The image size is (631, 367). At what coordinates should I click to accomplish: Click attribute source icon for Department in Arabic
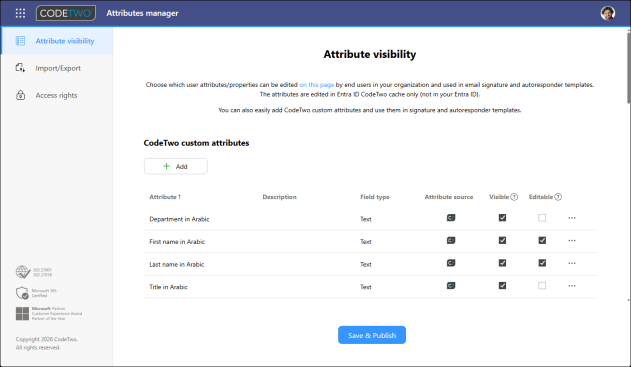click(x=451, y=218)
